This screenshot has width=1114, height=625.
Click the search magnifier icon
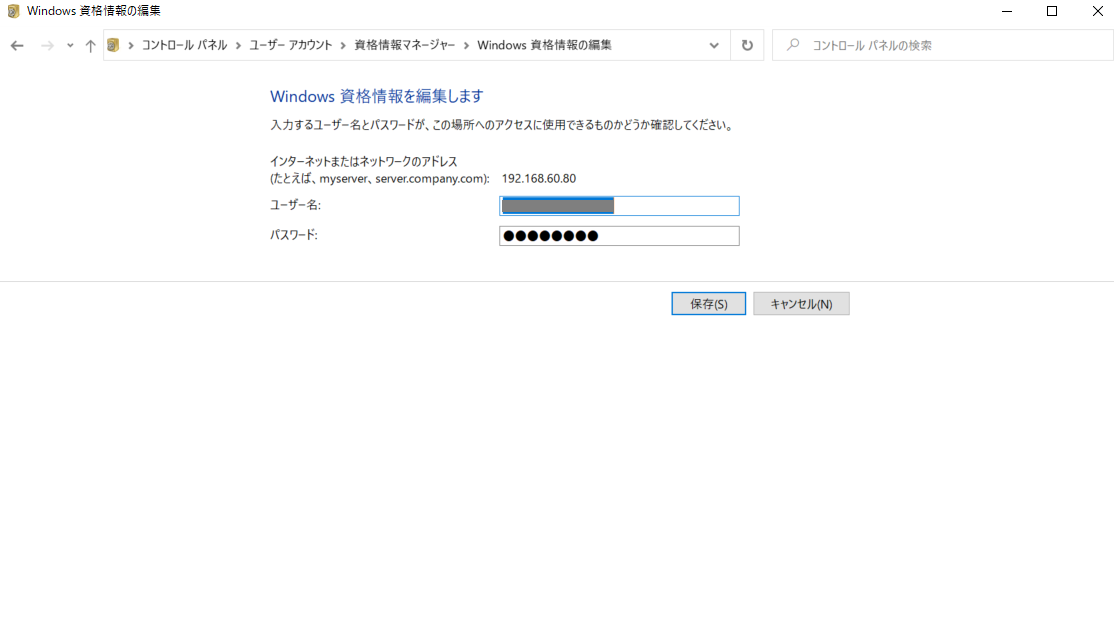click(793, 45)
